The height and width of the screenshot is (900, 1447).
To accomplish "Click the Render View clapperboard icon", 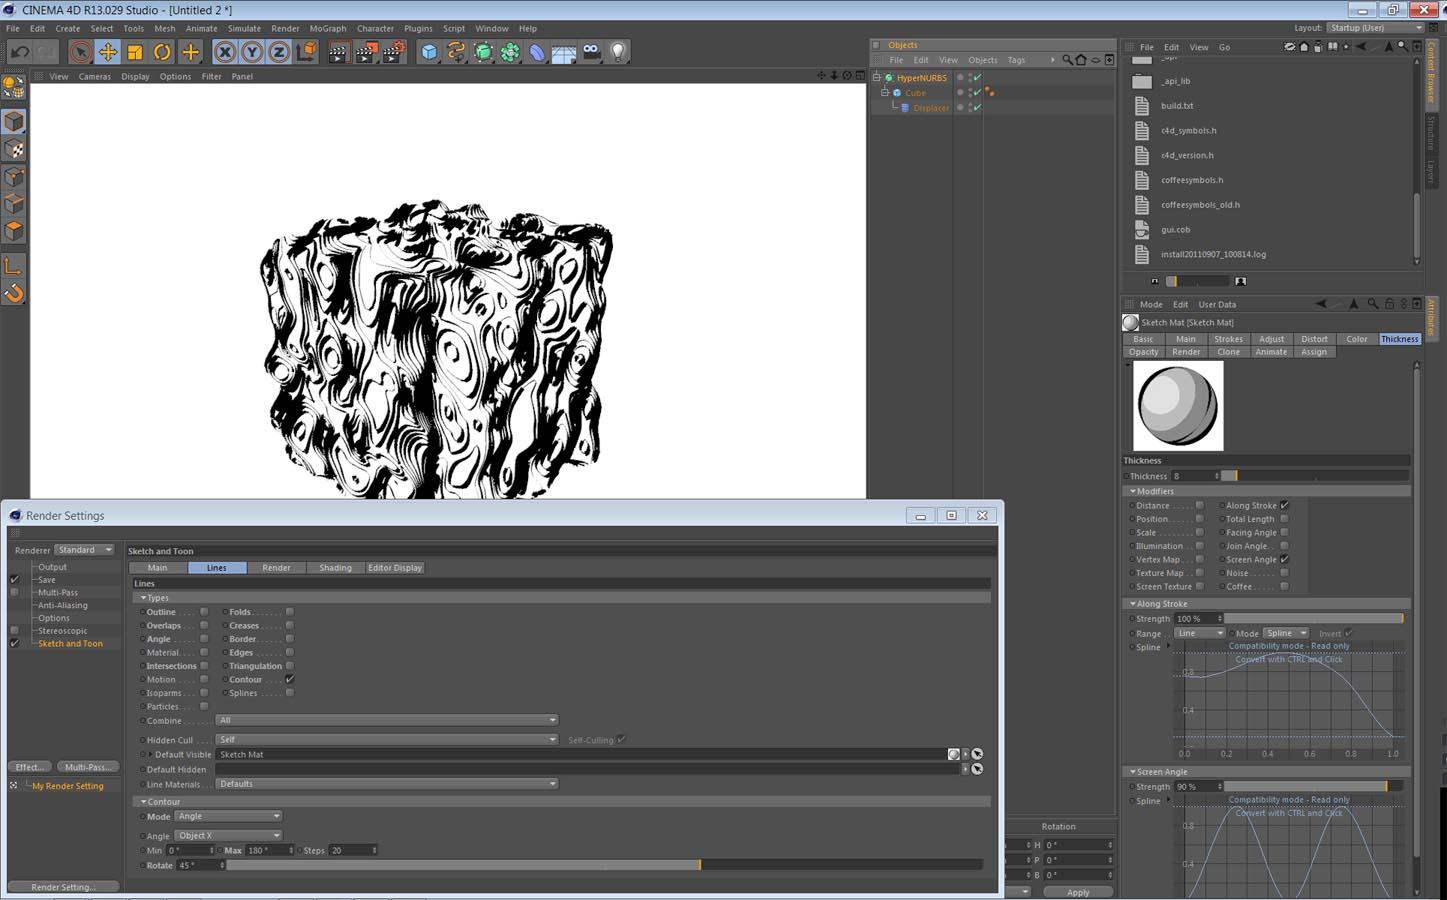I will [338, 52].
